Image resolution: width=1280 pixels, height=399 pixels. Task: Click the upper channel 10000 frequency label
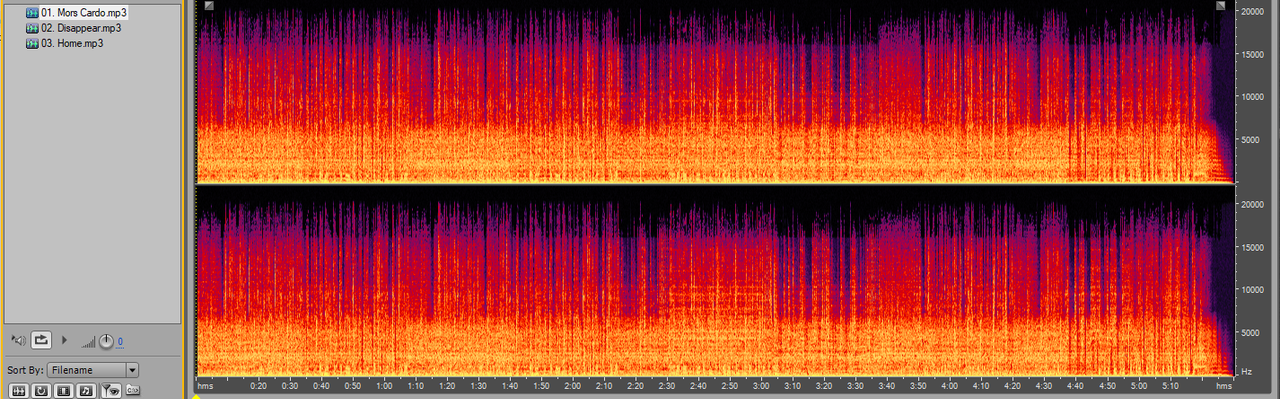pos(1253,97)
